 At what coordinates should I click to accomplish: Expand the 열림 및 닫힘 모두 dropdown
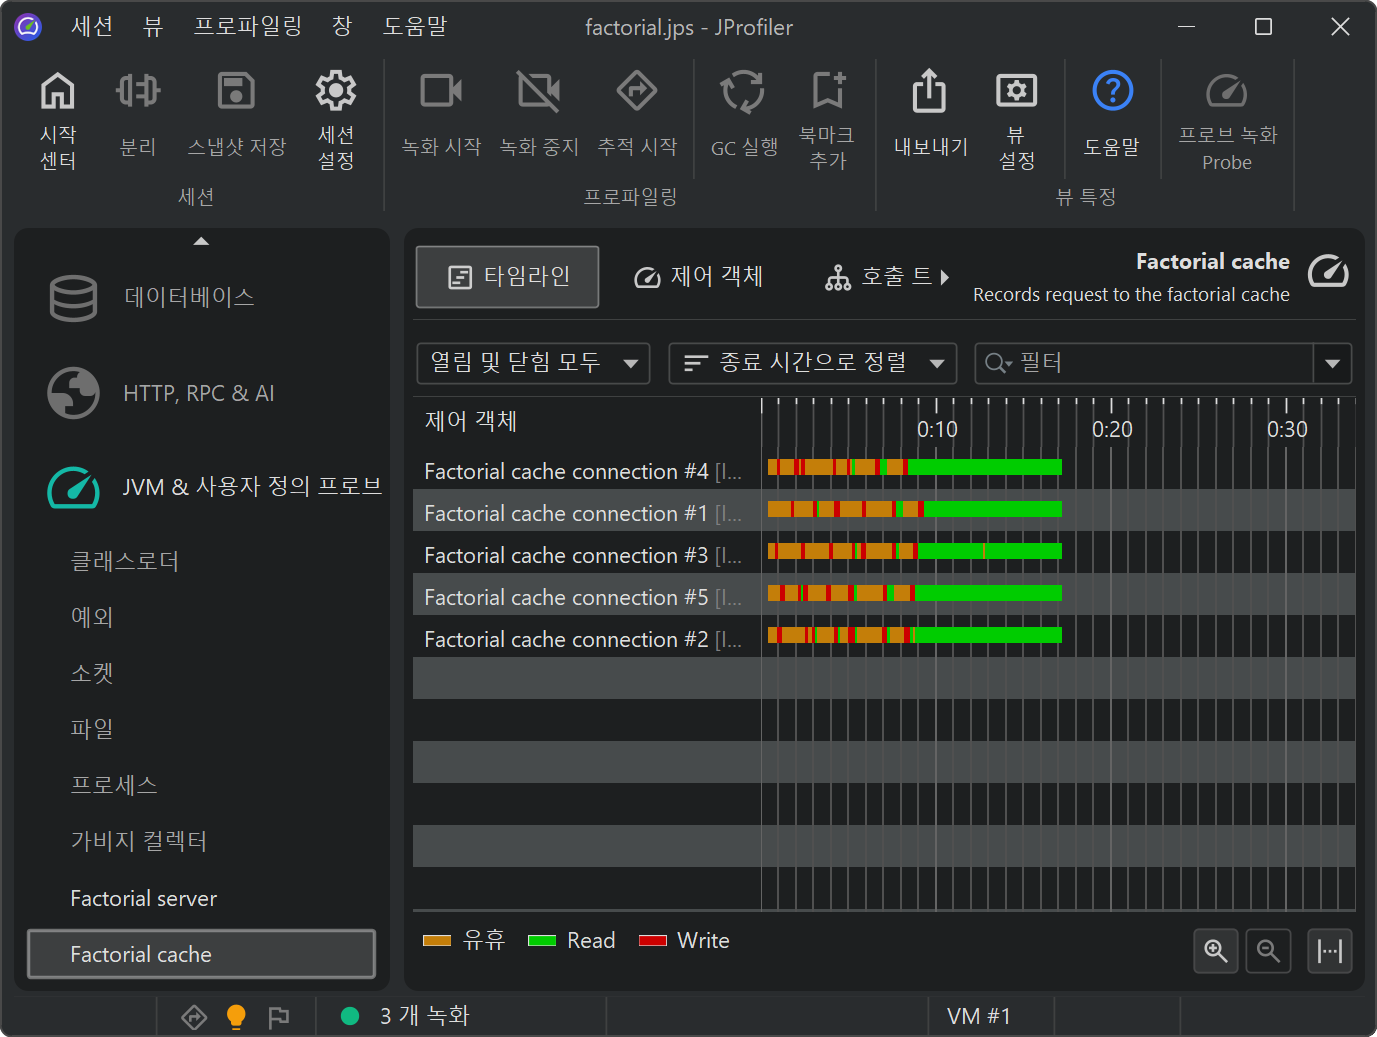tap(533, 363)
